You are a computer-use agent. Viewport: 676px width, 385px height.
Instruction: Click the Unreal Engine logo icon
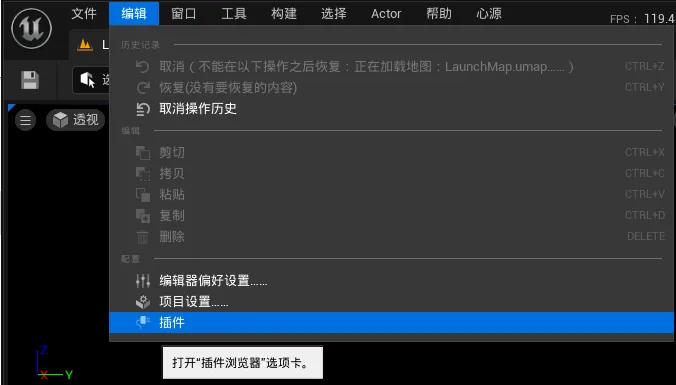[31, 28]
